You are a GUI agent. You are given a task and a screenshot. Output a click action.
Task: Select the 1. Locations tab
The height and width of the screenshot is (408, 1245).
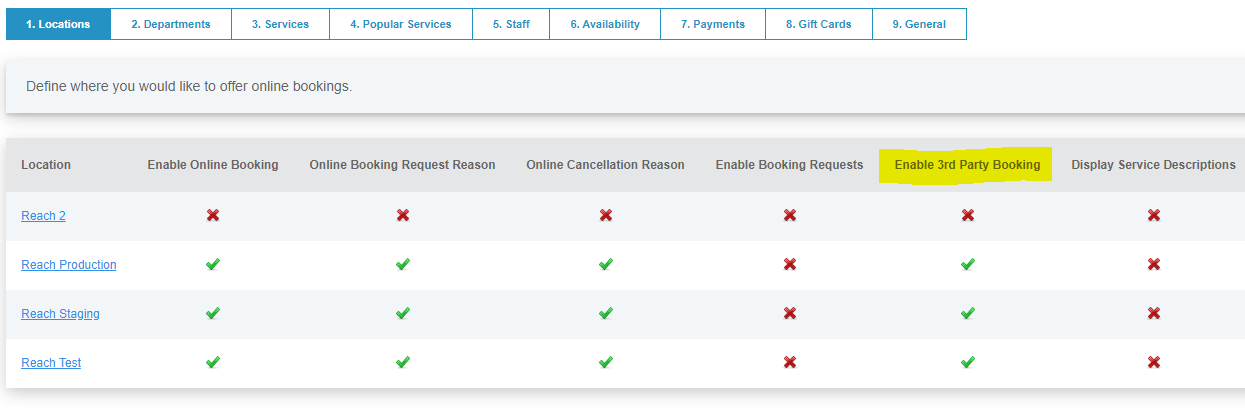(58, 24)
